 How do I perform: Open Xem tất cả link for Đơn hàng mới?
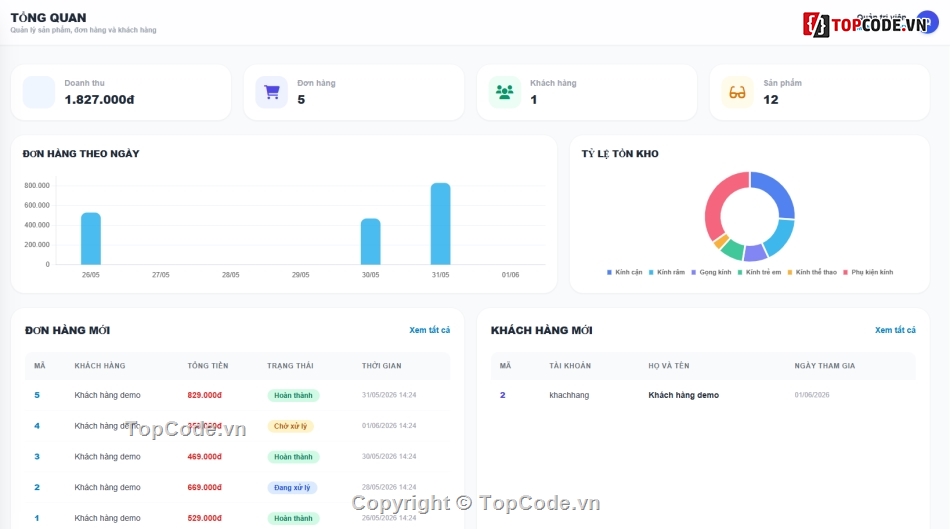click(430, 330)
